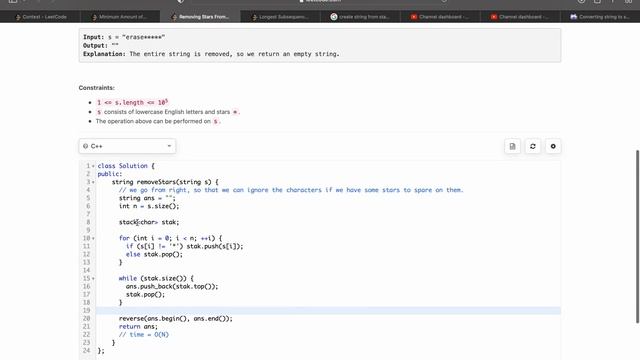Click the 'Output: ""' line in example box
This screenshot has width=640, height=360.
[x=101, y=45]
